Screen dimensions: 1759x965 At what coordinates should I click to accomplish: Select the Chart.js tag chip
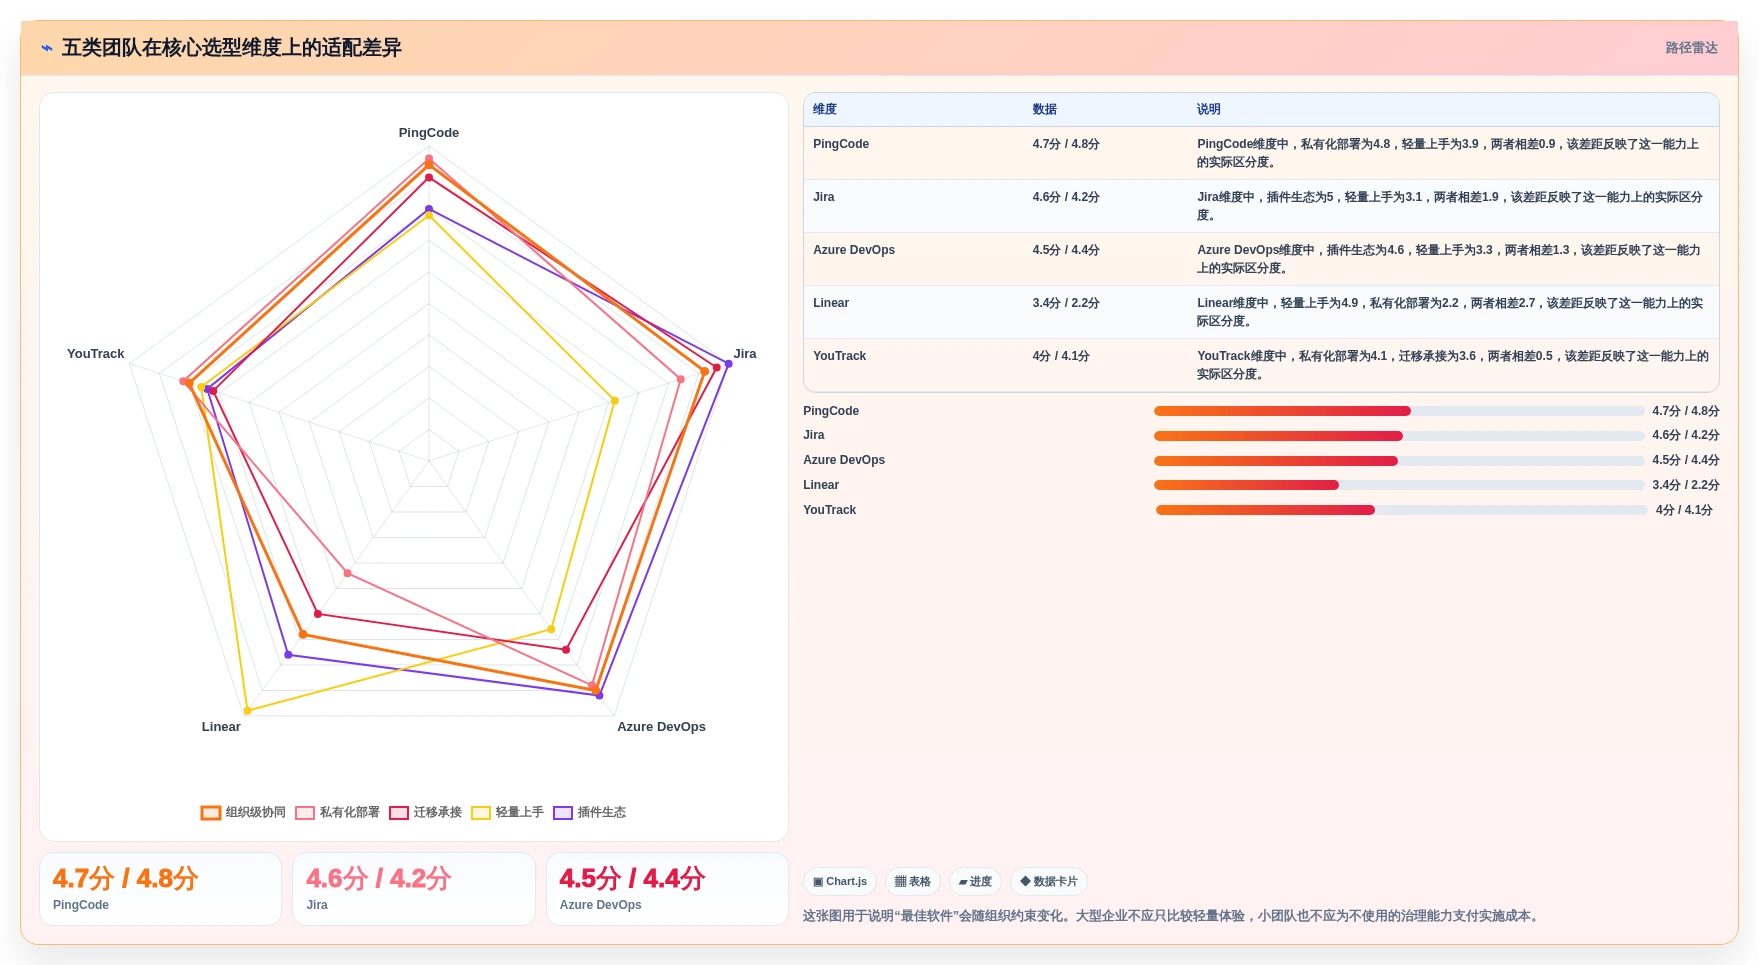(x=840, y=882)
